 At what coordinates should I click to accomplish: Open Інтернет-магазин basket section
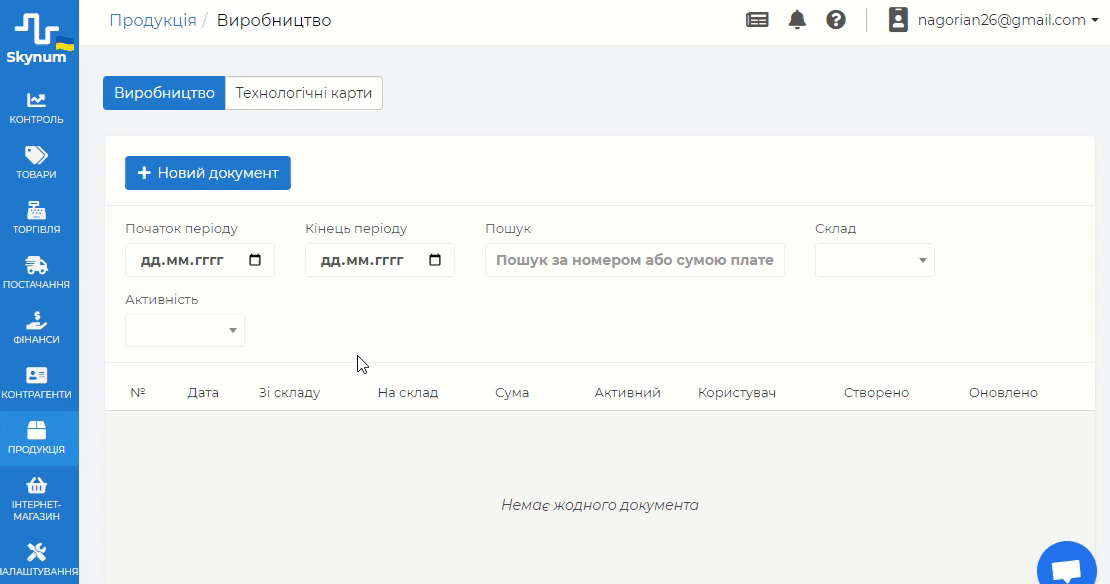(36, 497)
